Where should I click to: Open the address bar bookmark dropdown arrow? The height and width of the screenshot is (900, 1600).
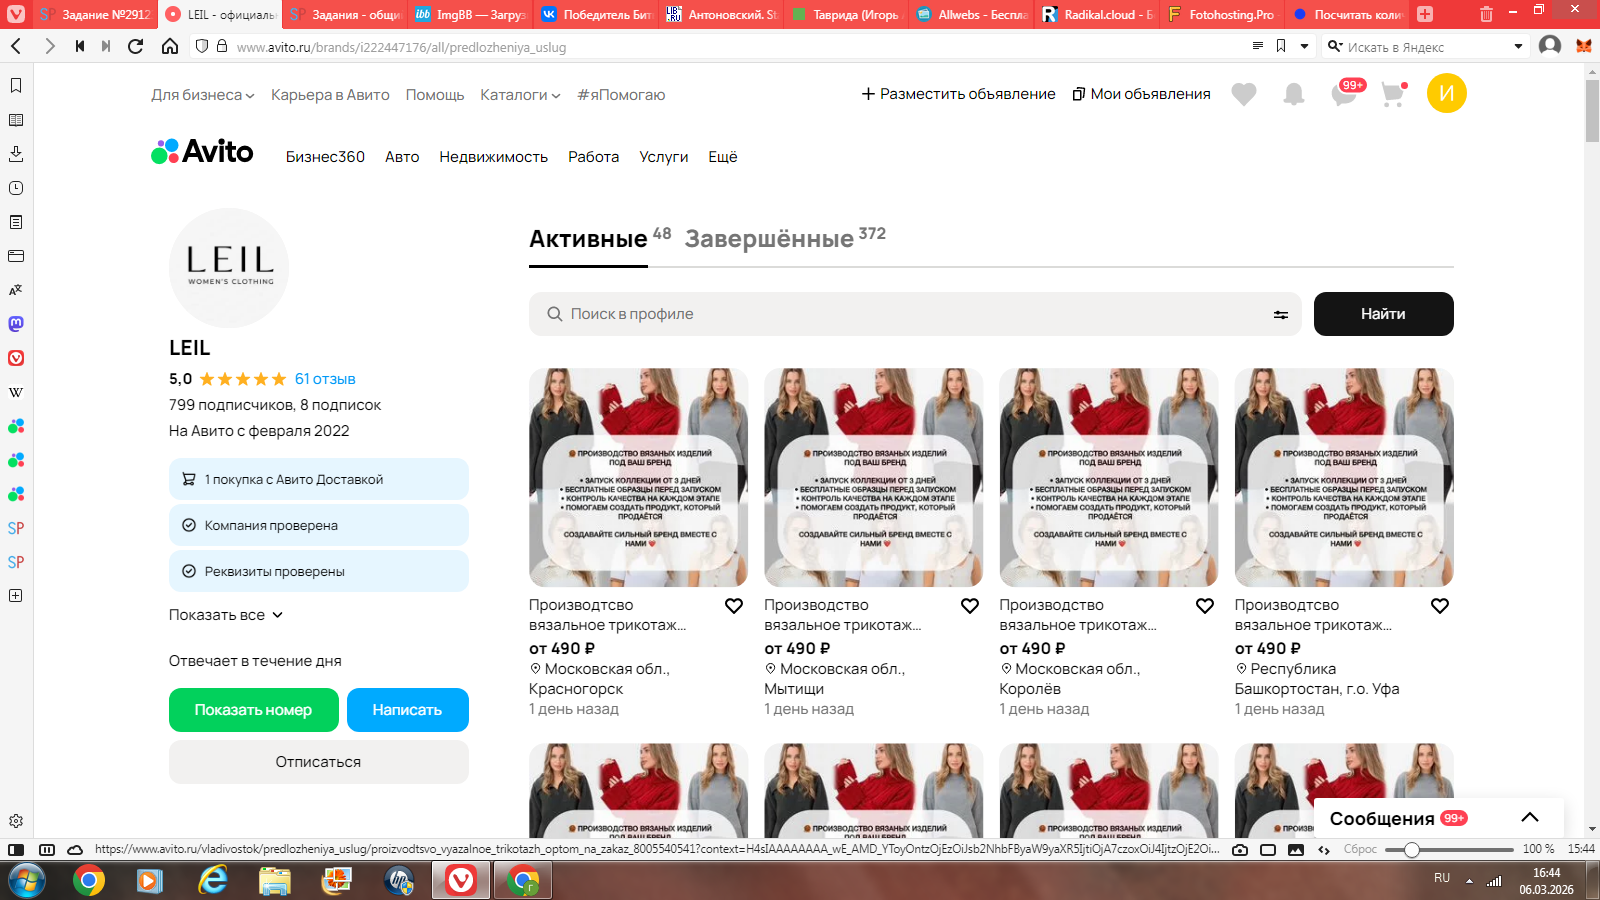(x=1304, y=46)
